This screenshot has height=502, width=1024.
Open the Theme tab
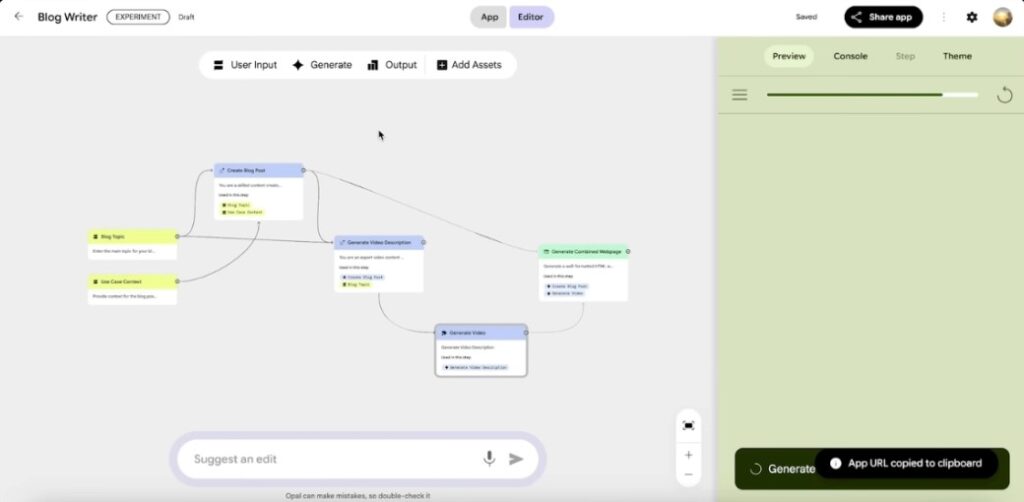tap(957, 56)
